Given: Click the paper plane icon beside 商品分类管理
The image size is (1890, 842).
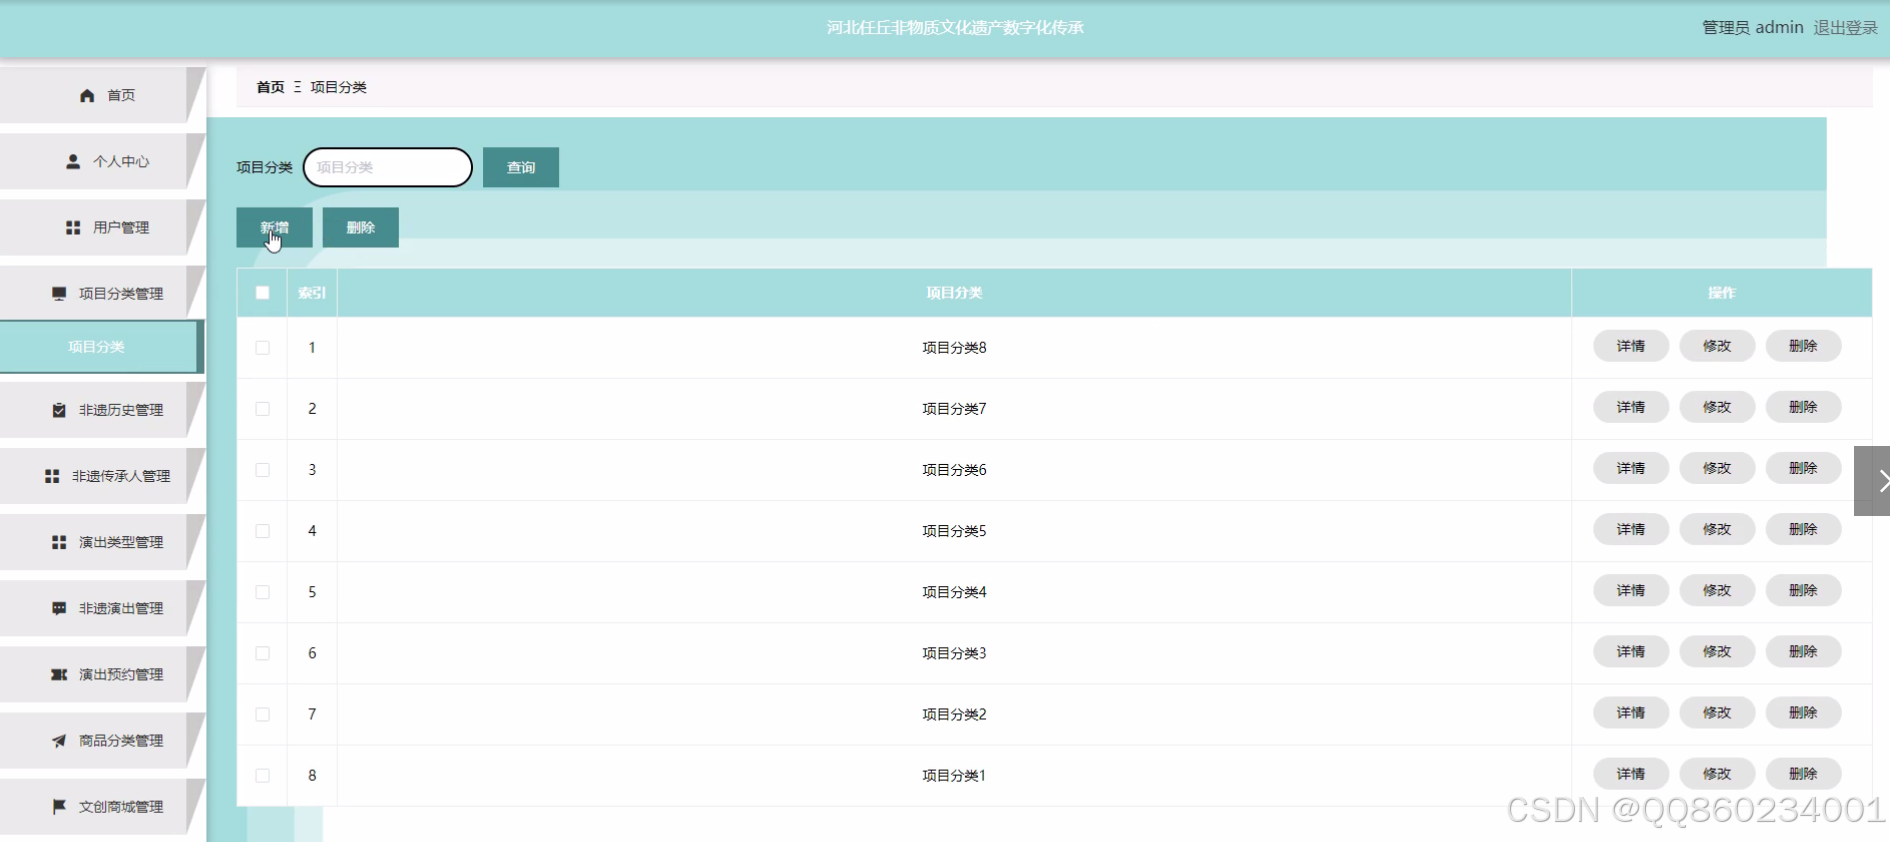Looking at the screenshot, I should [x=59, y=741].
